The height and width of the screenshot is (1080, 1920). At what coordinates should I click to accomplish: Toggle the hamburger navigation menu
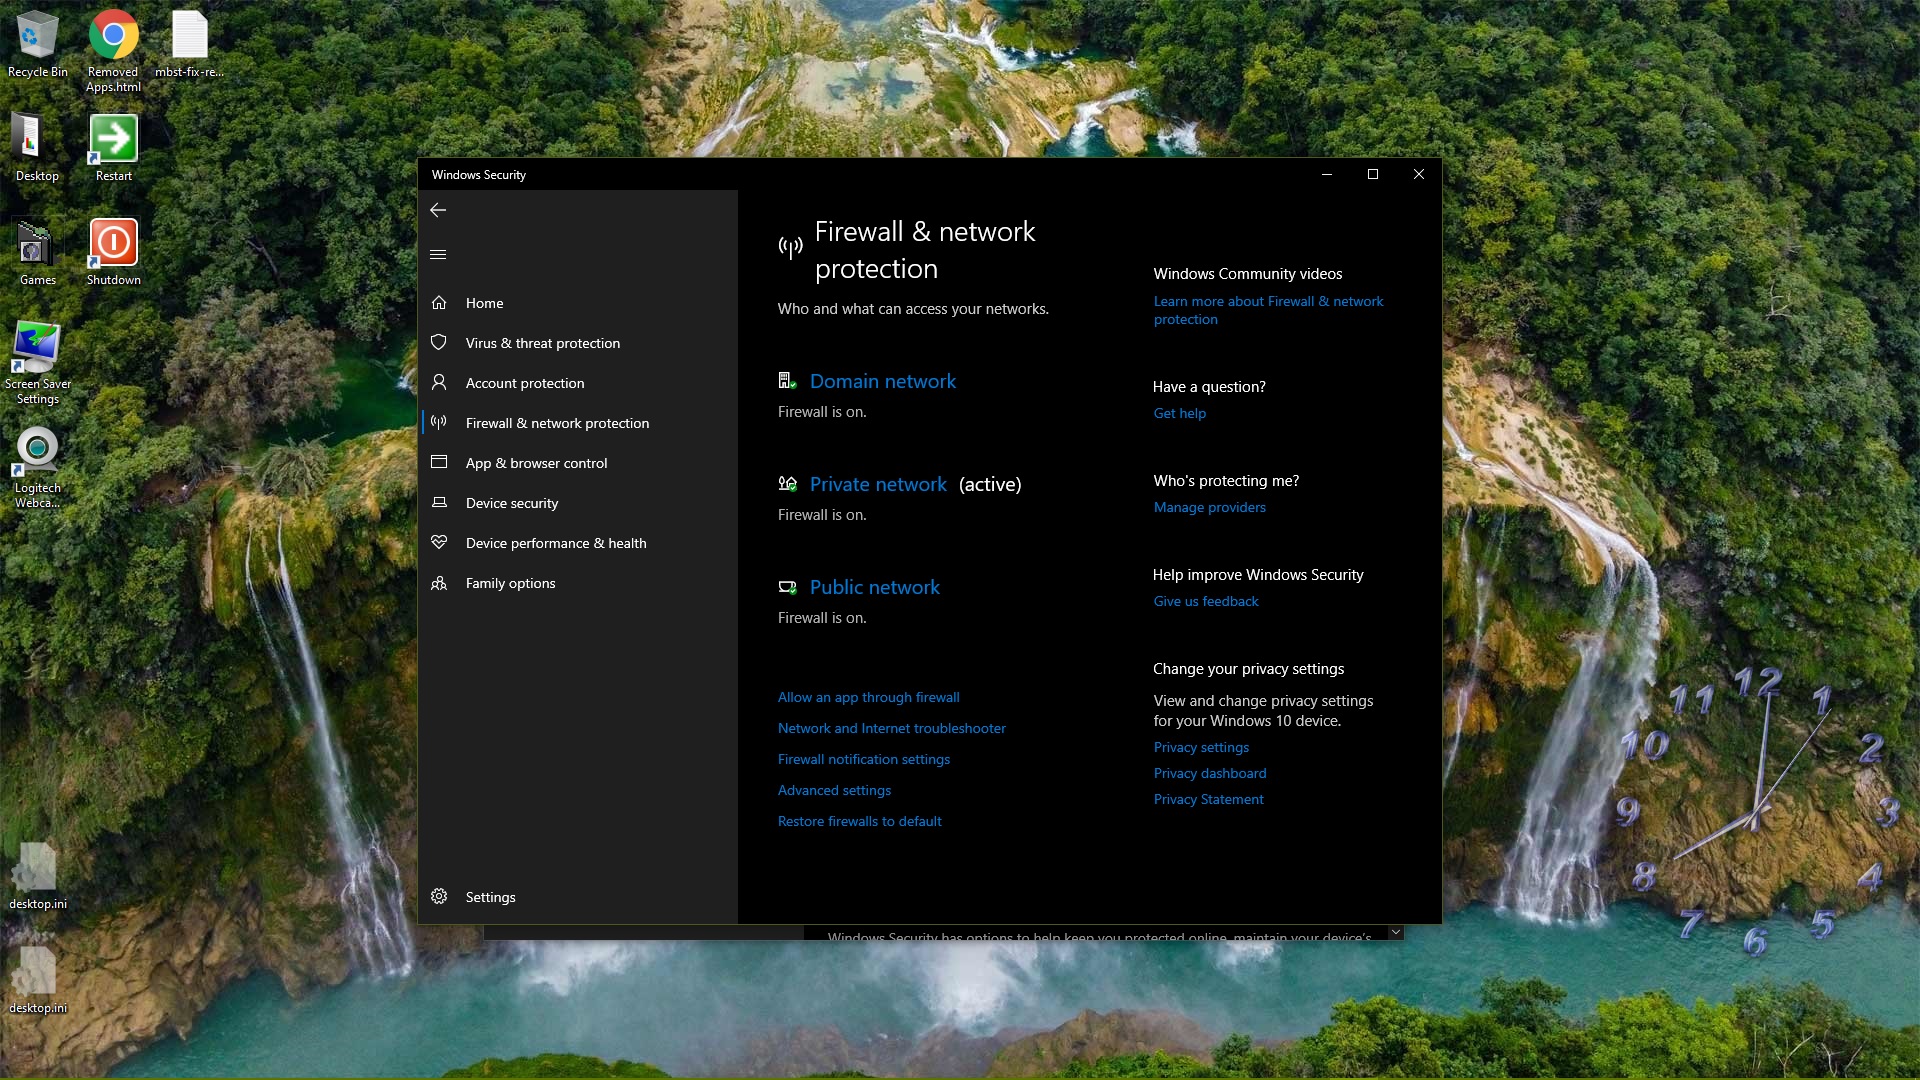point(438,254)
